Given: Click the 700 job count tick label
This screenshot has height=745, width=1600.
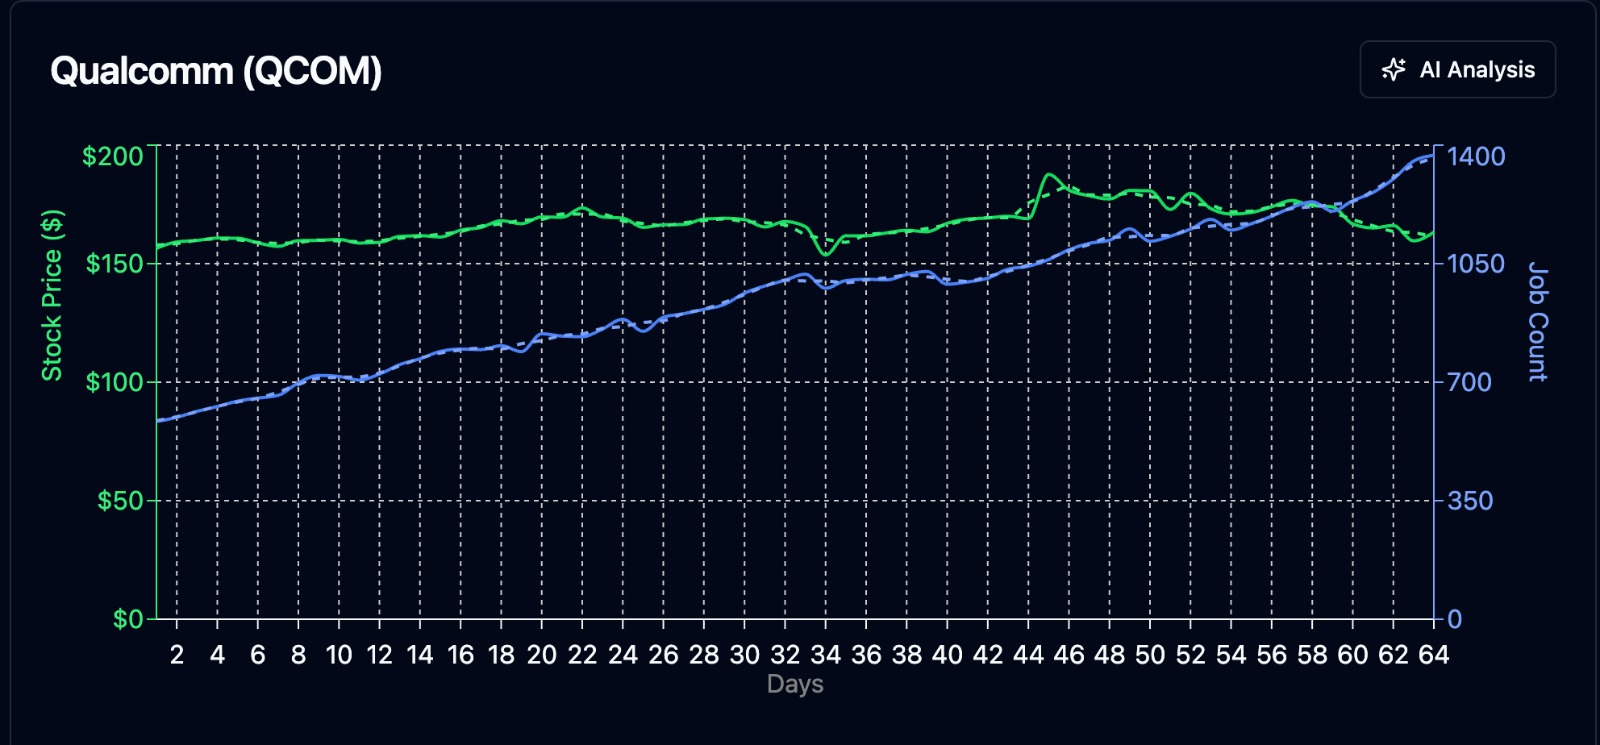Looking at the screenshot, I should tap(1469, 382).
